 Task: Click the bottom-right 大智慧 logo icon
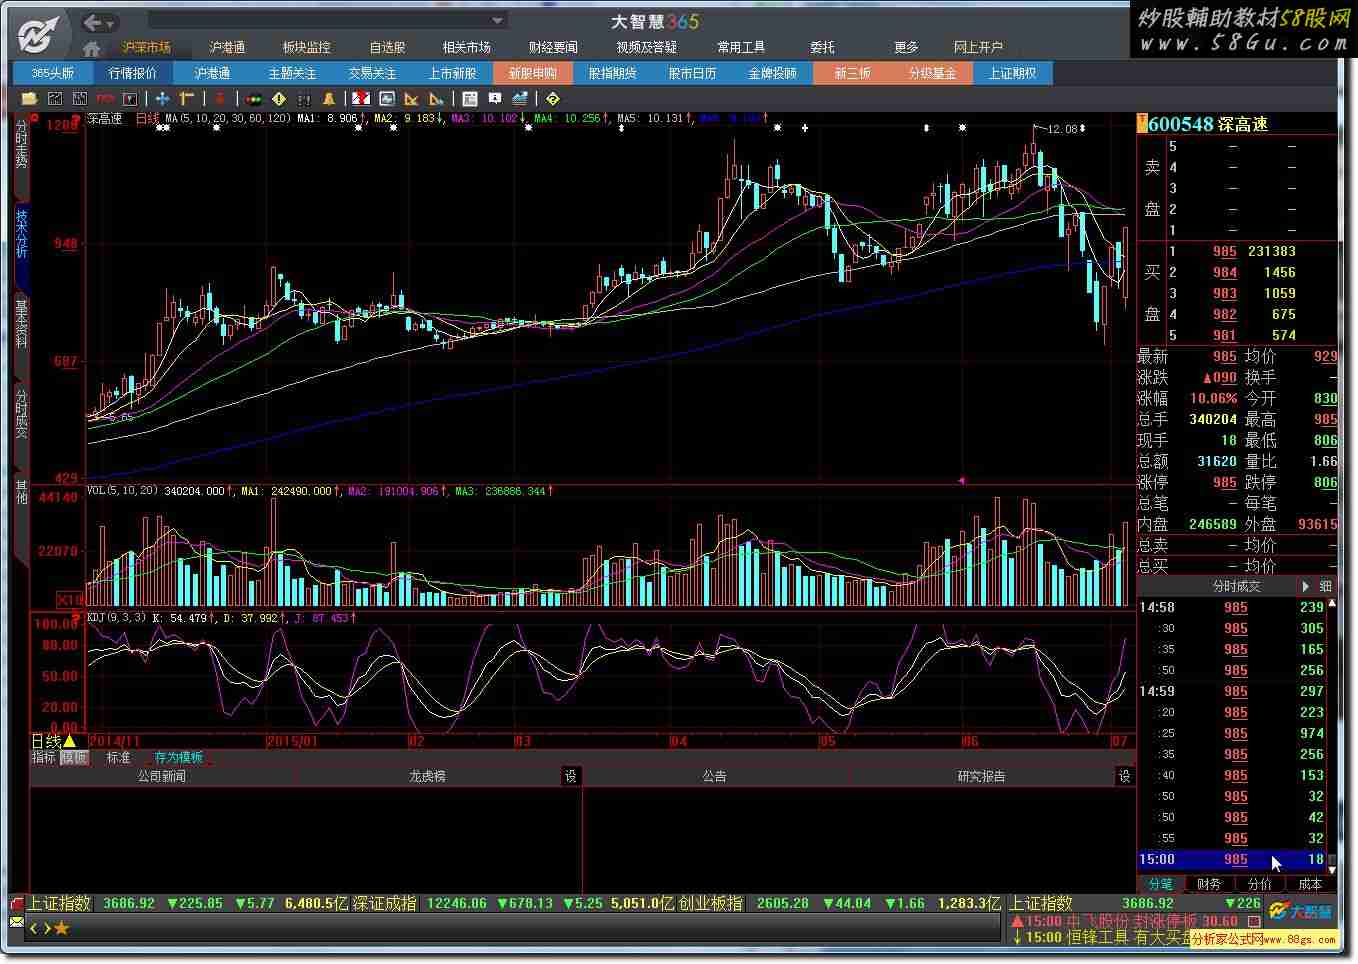1302,911
